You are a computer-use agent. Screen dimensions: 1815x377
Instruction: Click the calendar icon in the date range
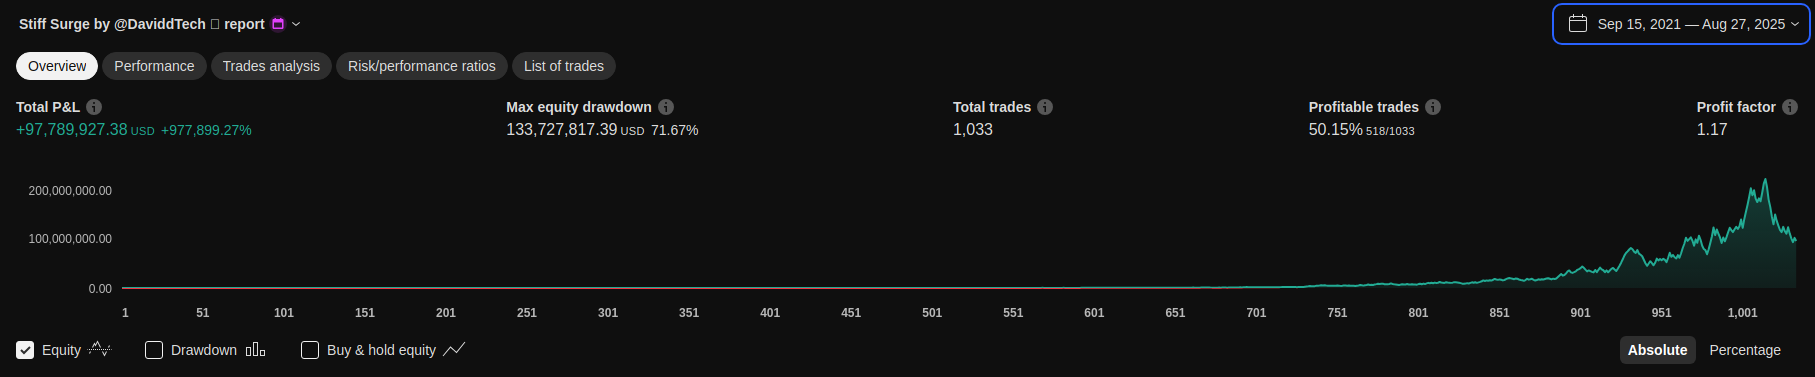[1578, 23]
